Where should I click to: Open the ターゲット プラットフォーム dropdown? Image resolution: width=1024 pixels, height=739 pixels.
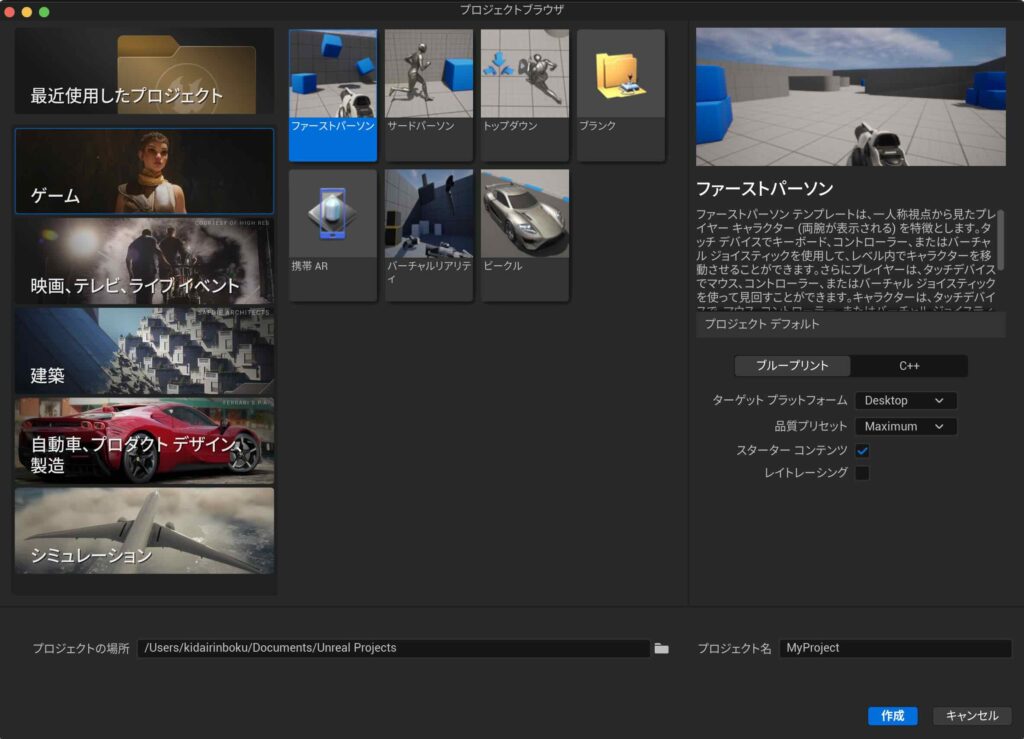tap(905, 400)
